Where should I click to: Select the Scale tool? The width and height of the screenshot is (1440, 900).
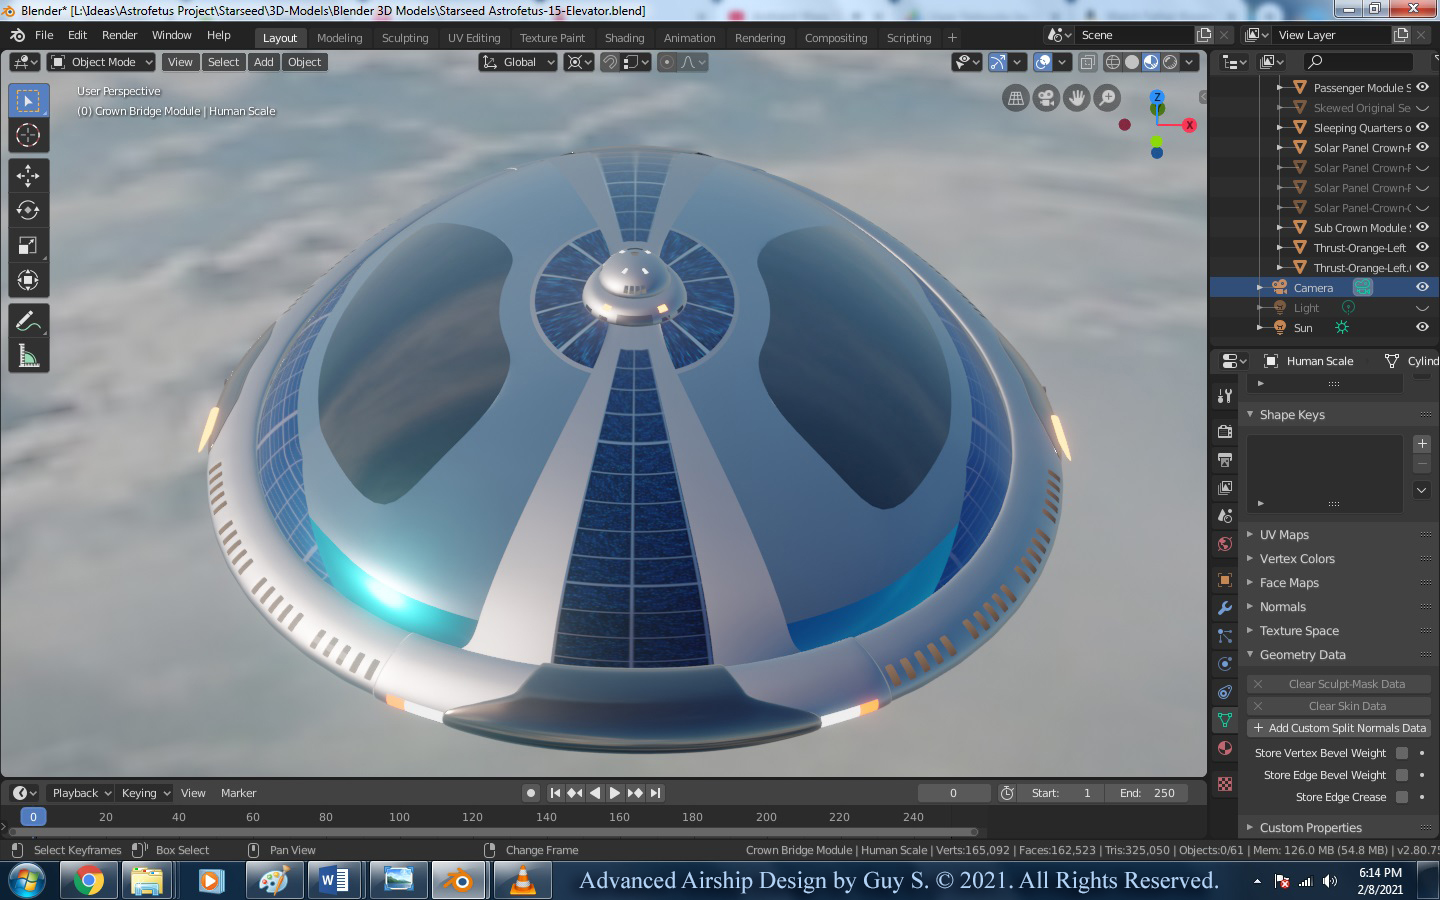[28, 245]
